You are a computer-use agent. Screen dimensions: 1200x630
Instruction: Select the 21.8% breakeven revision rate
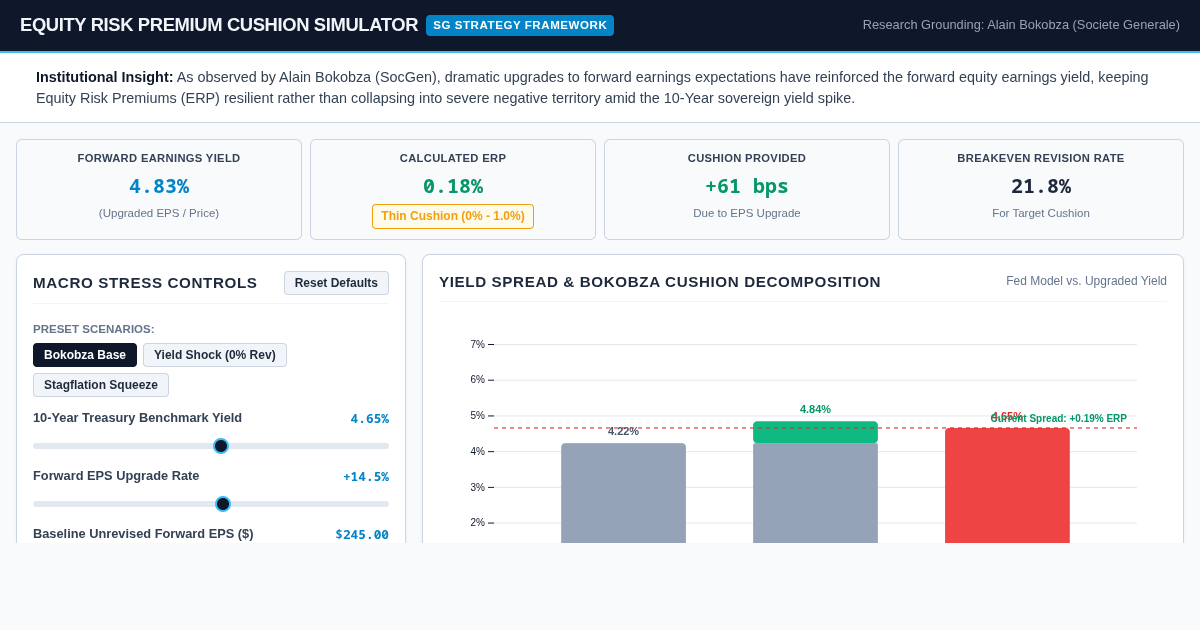(x=1041, y=186)
